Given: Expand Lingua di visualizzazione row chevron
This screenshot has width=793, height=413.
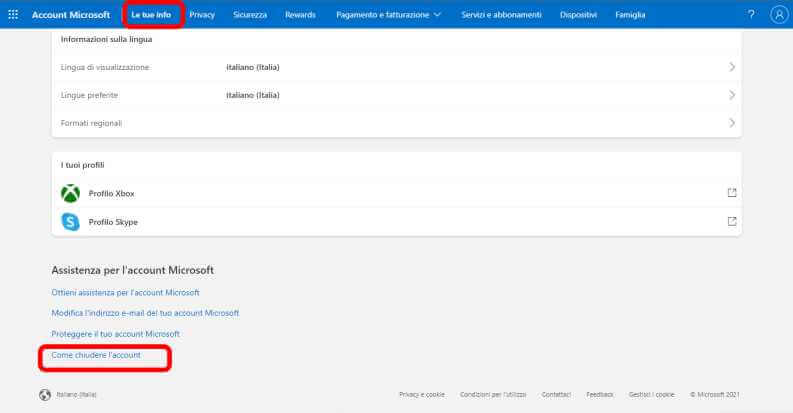Looking at the screenshot, I should pos(732,67).
